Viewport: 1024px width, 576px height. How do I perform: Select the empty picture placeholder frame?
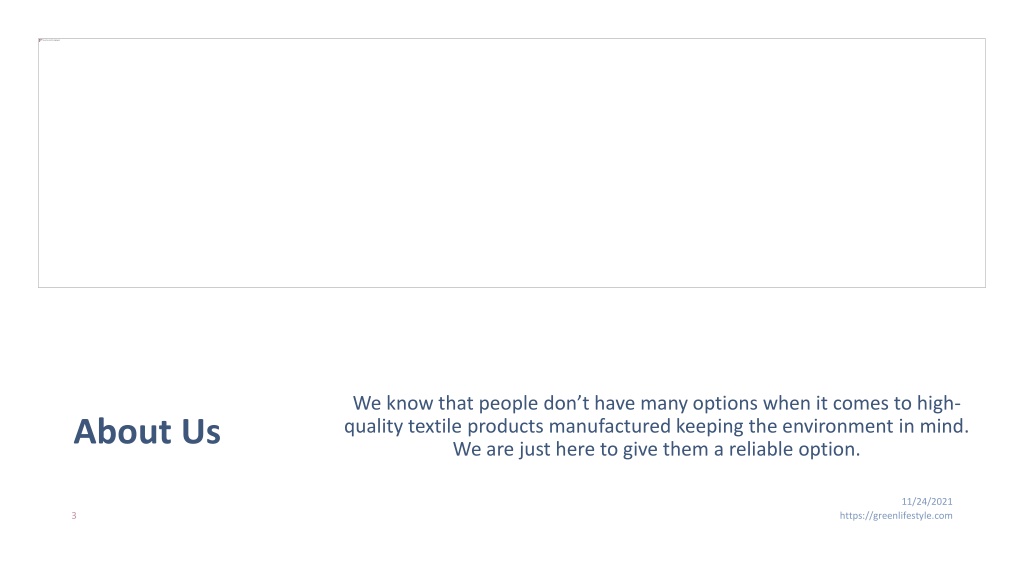click(512, 163)
